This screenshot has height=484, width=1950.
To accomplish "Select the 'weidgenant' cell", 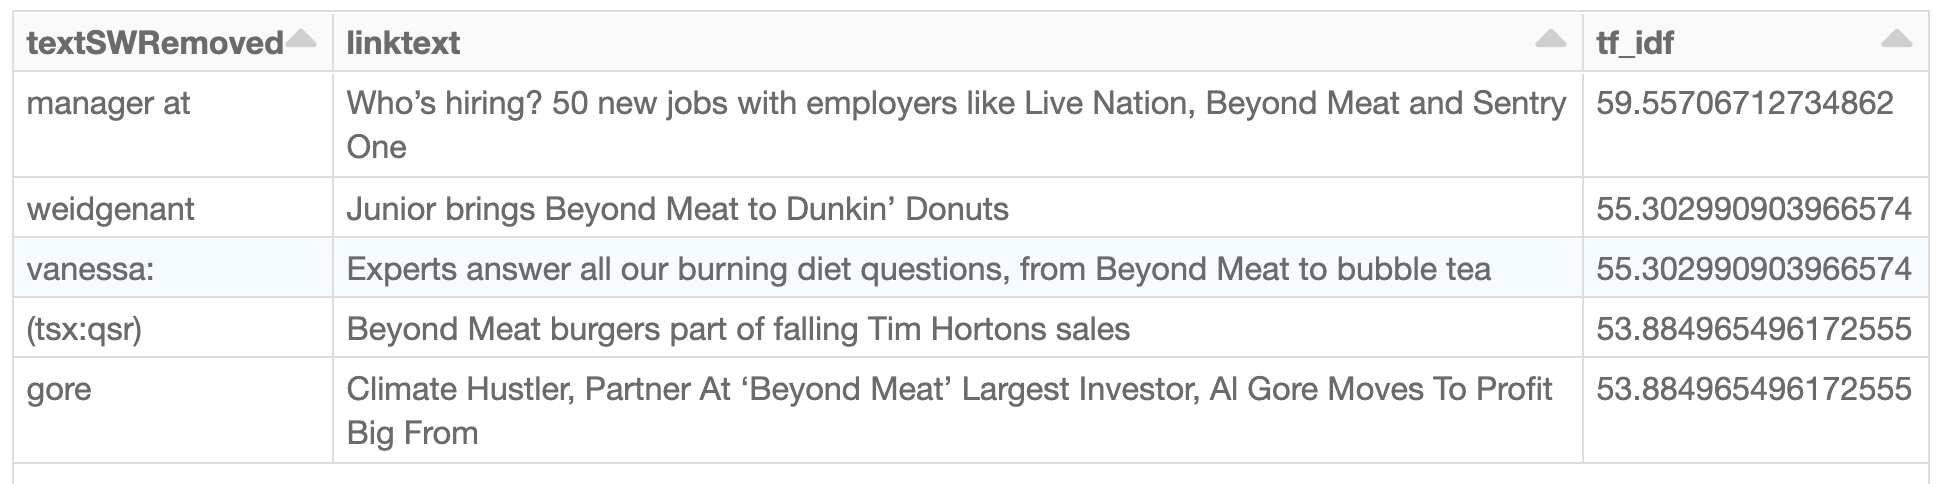I will coord(110,209).
